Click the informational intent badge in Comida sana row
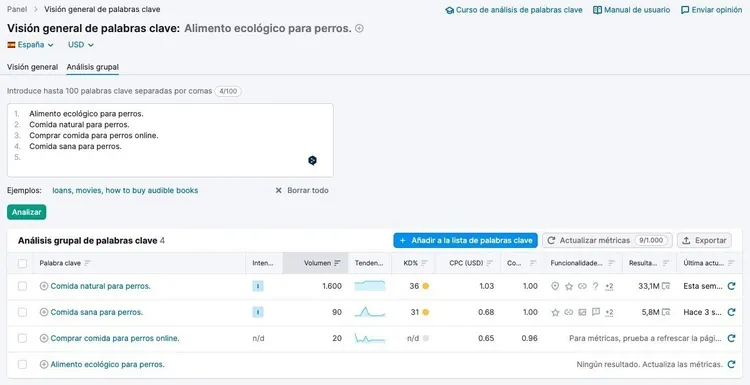This screenshot has width=750, height=385. pos(258,312)
